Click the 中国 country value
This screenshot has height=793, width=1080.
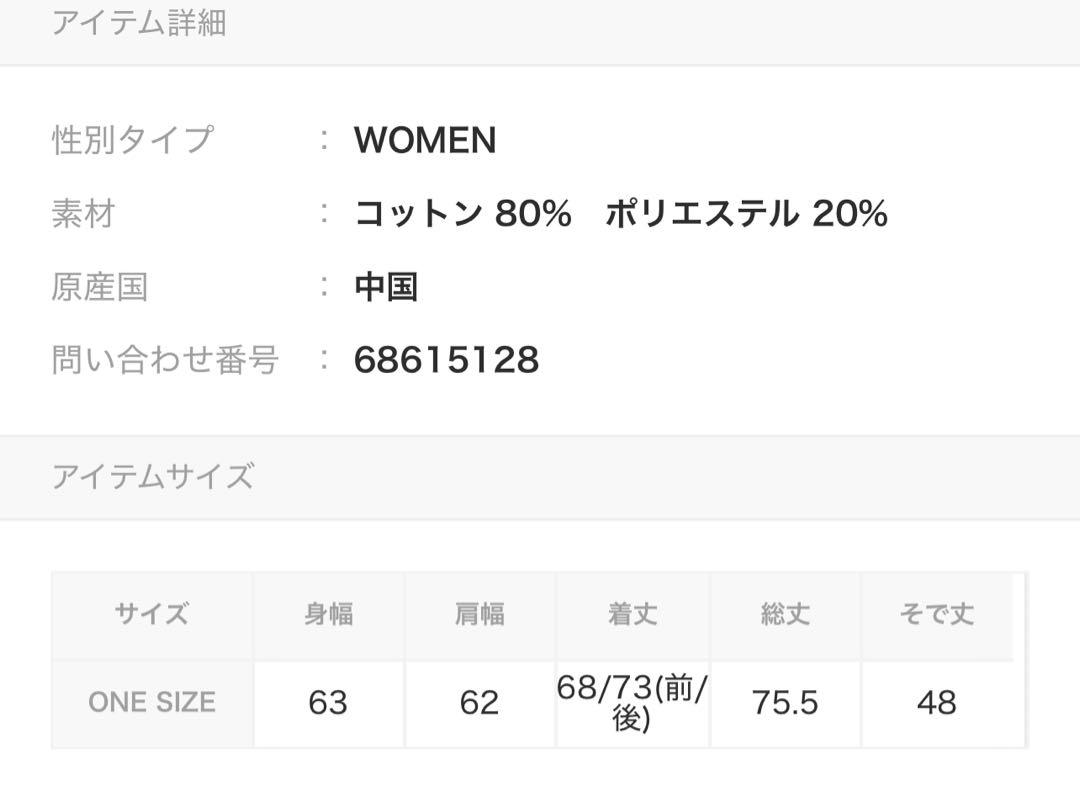tap(386, 287)
